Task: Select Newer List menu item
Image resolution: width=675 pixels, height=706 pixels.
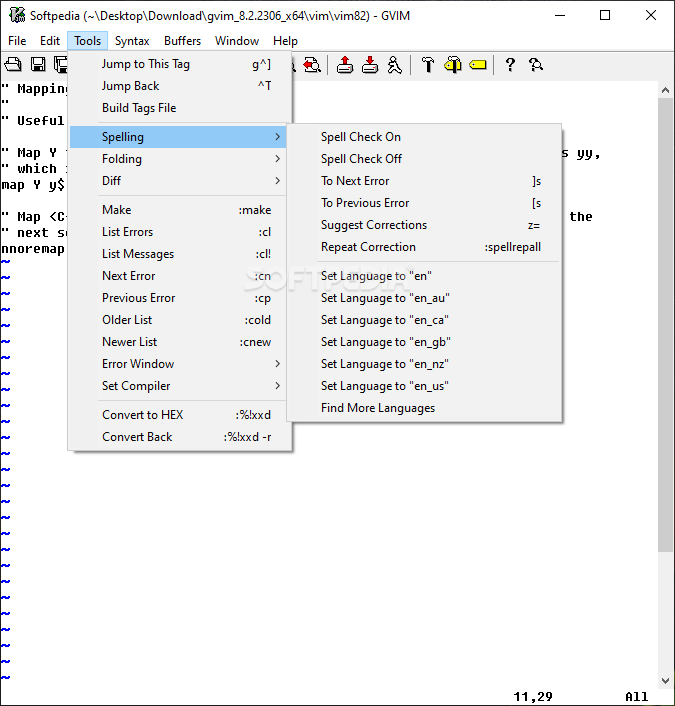Action: pos(178,342)
